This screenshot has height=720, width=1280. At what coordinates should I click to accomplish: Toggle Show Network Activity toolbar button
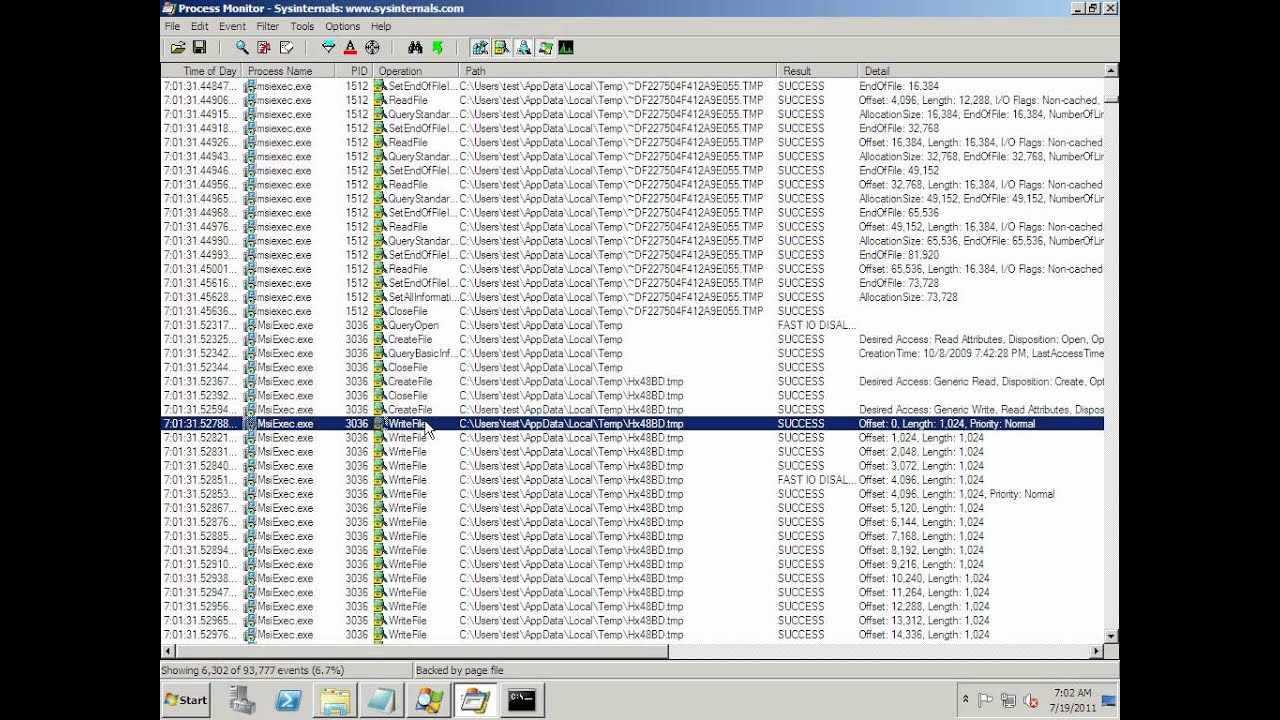click(524, 47)
